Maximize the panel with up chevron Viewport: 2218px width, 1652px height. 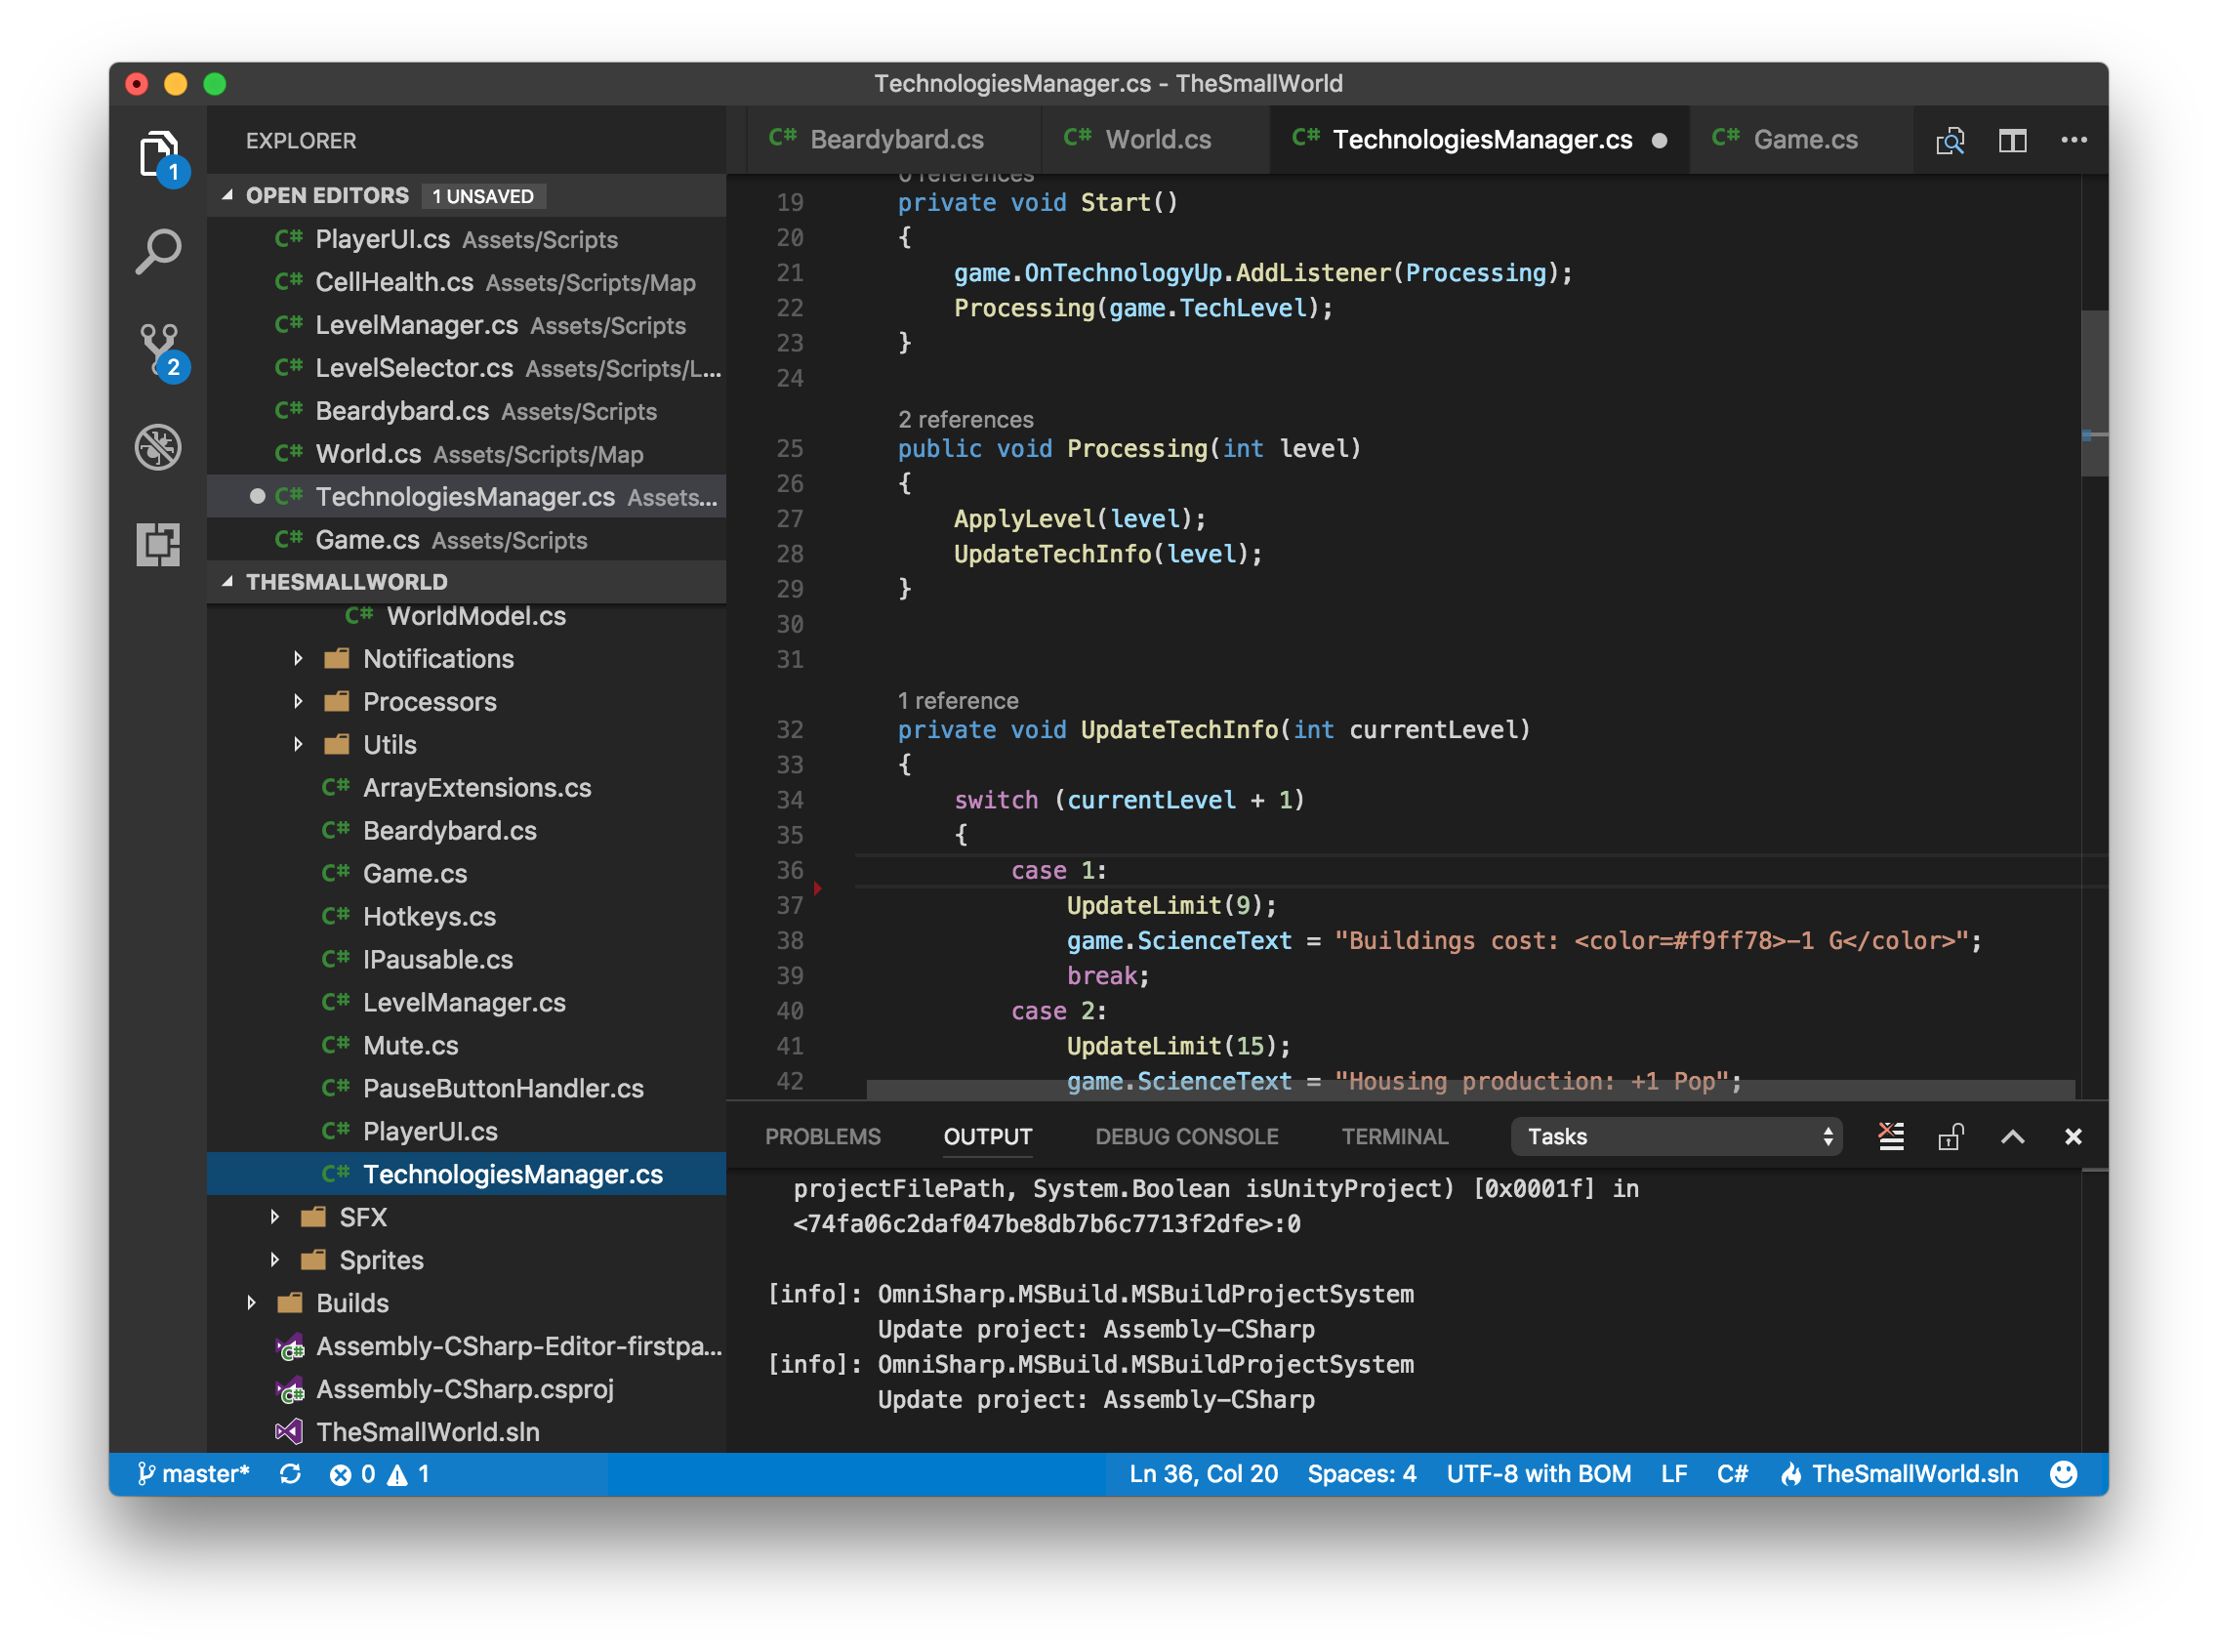point(2012,1137)
